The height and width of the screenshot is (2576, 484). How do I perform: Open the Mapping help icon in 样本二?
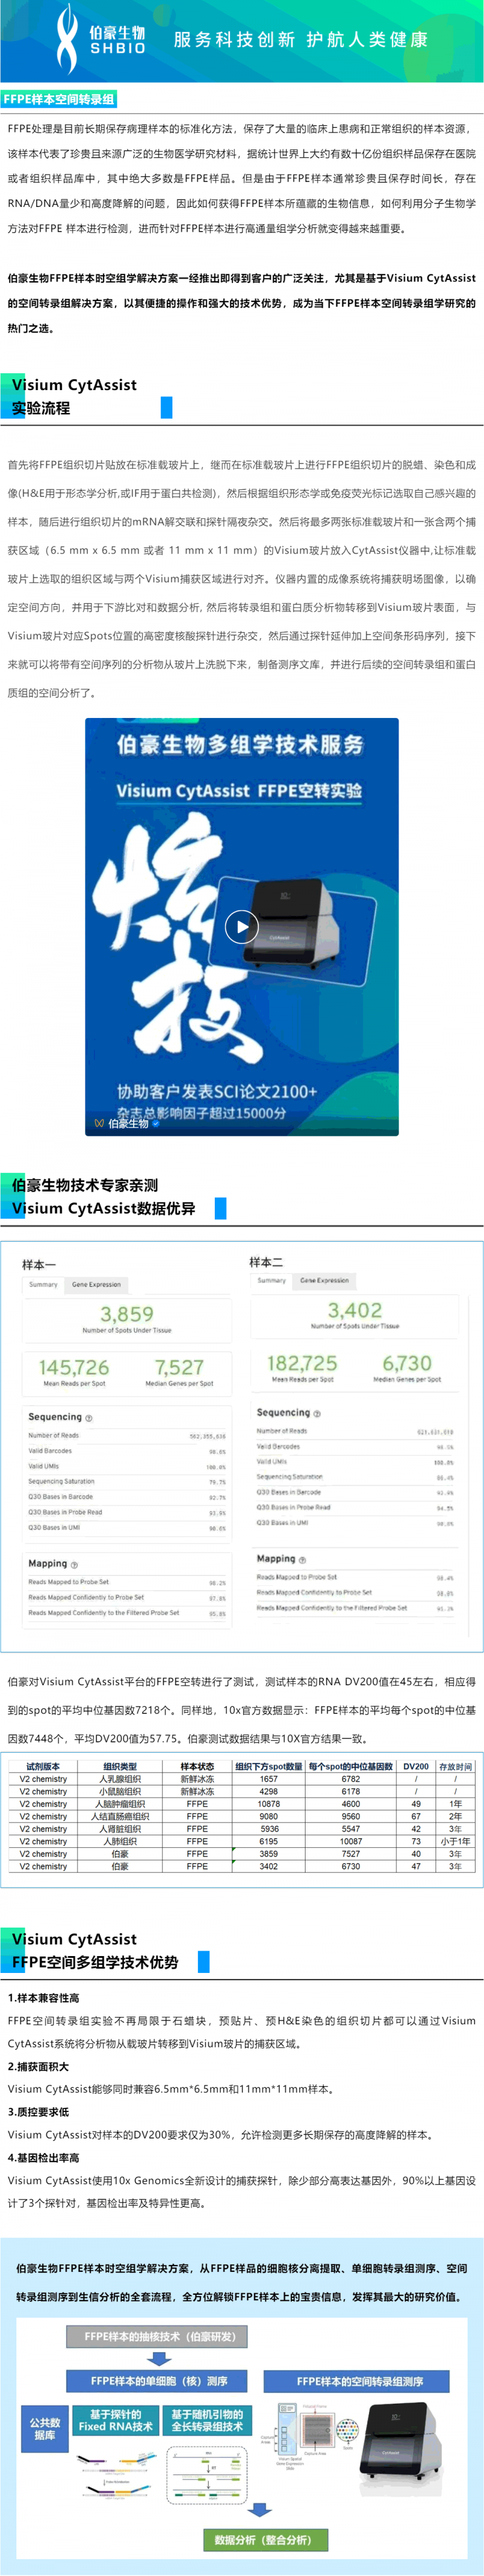pos(302,1559)
